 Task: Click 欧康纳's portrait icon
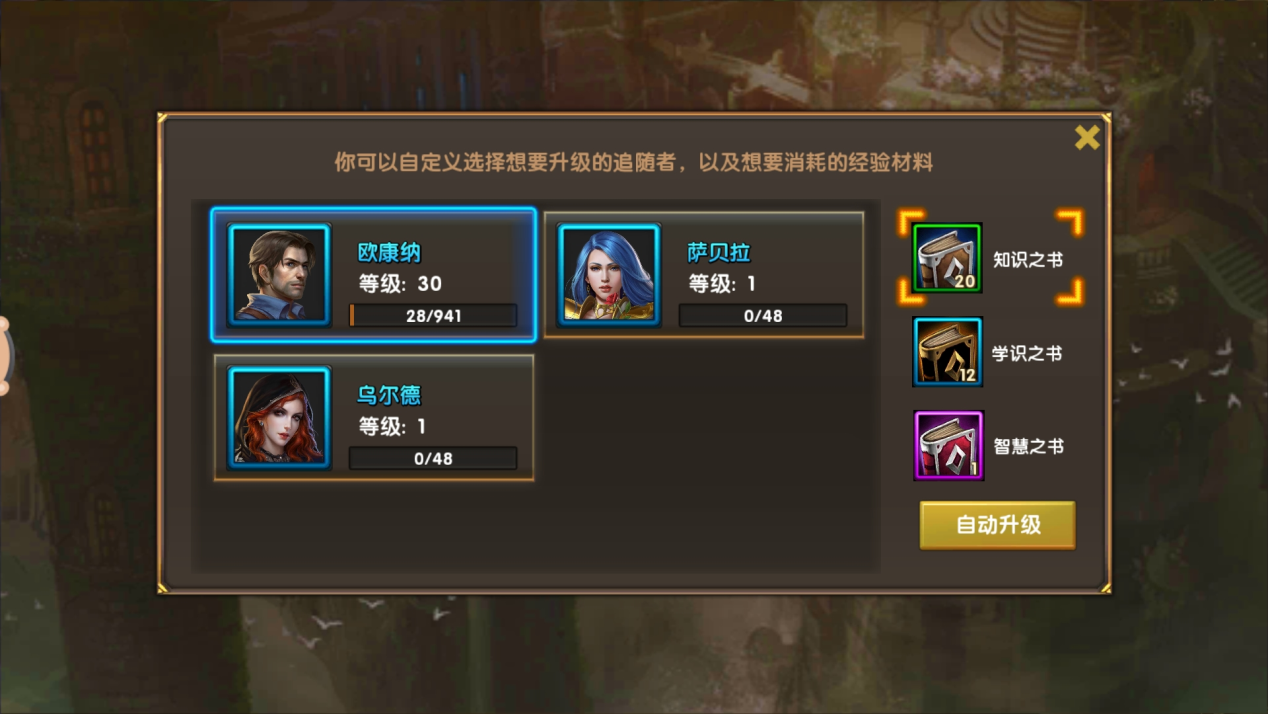[x=279, y=274]
